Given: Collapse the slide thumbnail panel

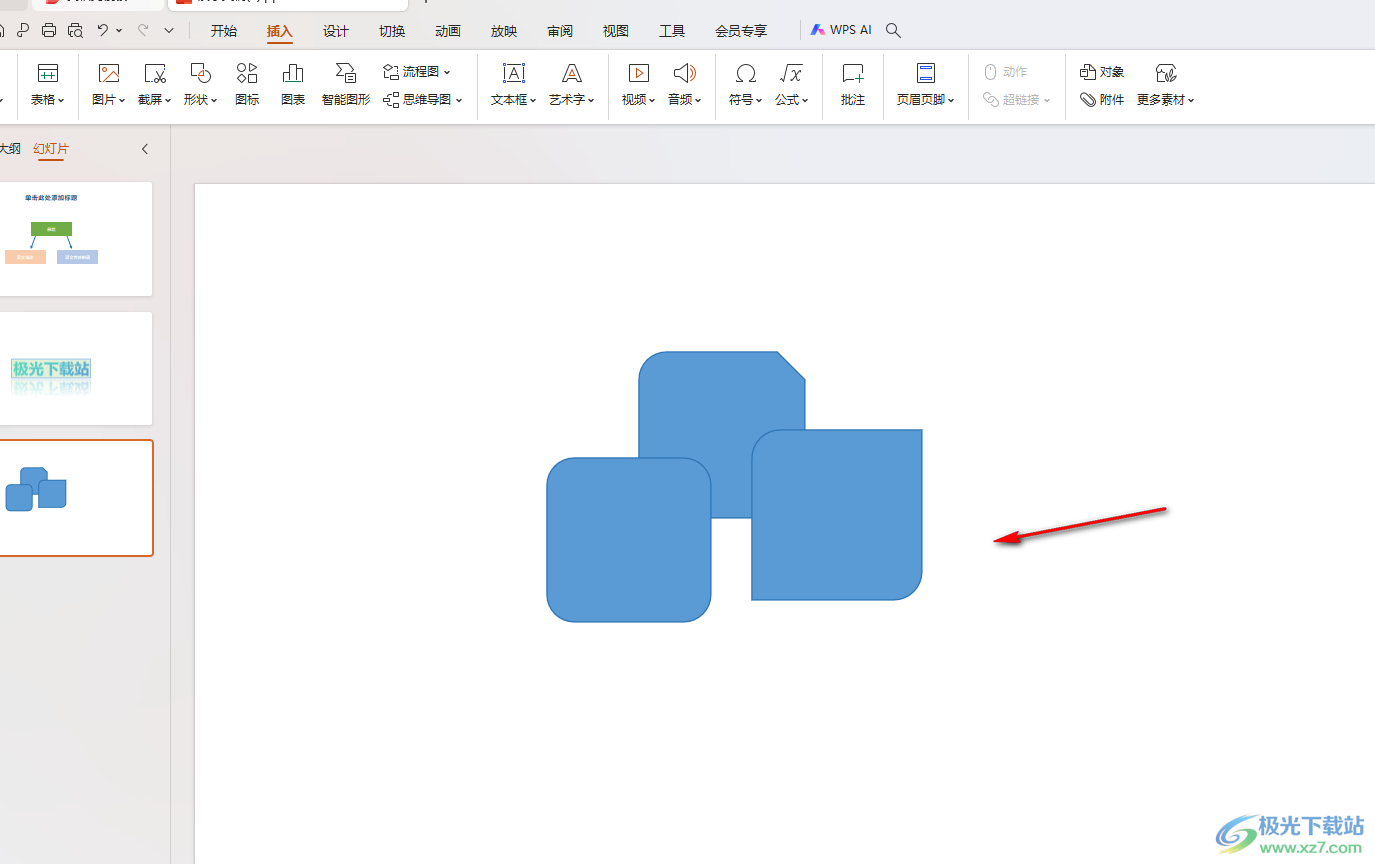Looking at the screenshot, I should click(x=144, y=149).
